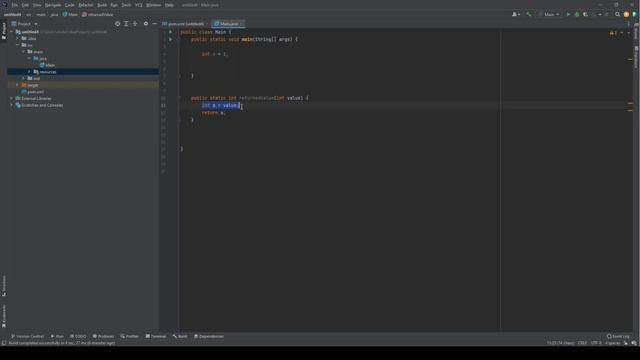Open the Edit menu

click(25, 5)
